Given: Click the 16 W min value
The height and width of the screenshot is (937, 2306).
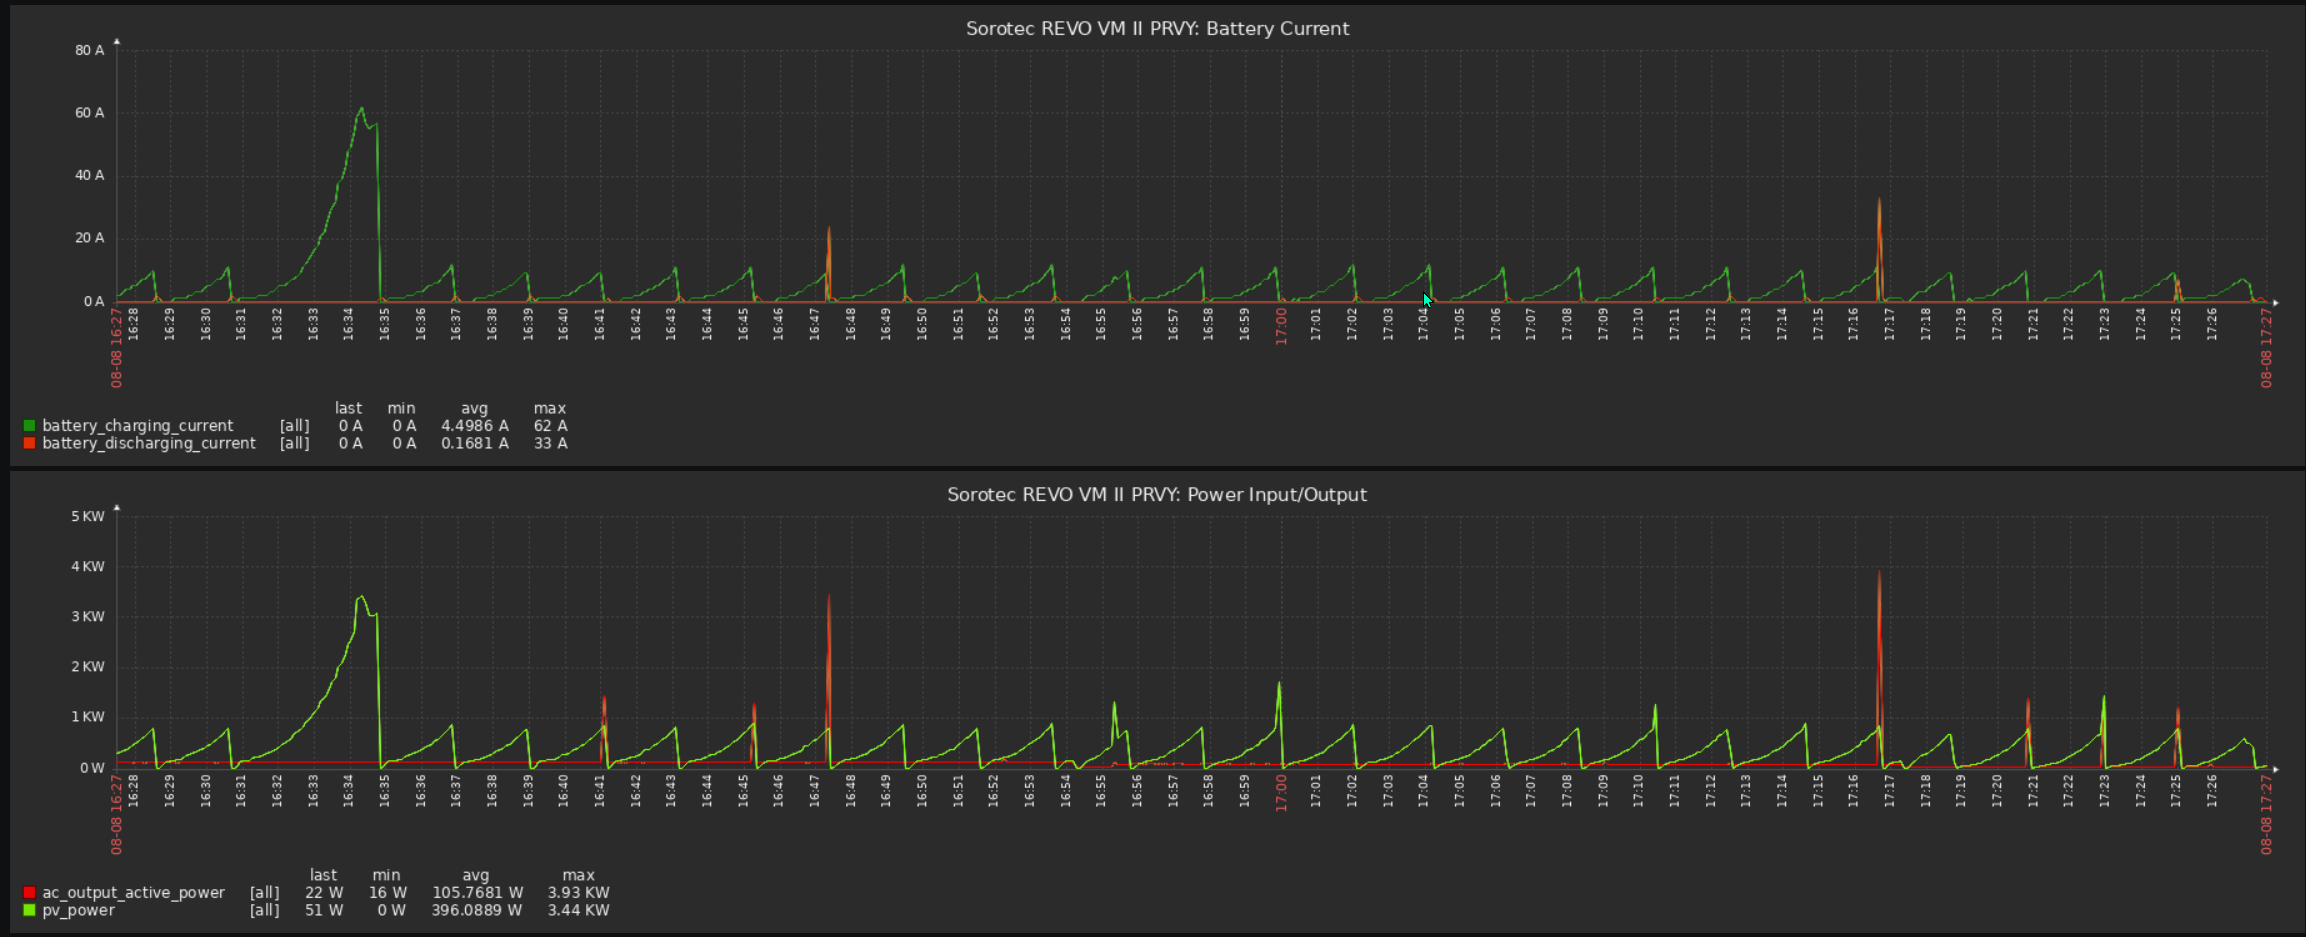Looking at the screenshot, I should click(x=387, y=893).
